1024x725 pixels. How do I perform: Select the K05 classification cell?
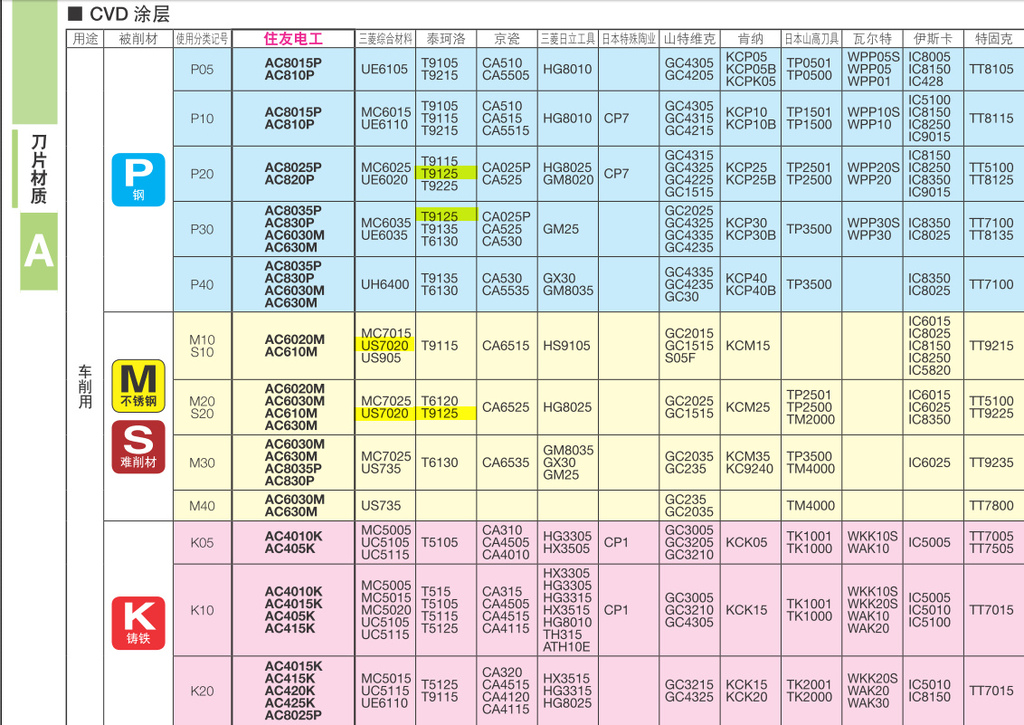(x=202, y=542)
